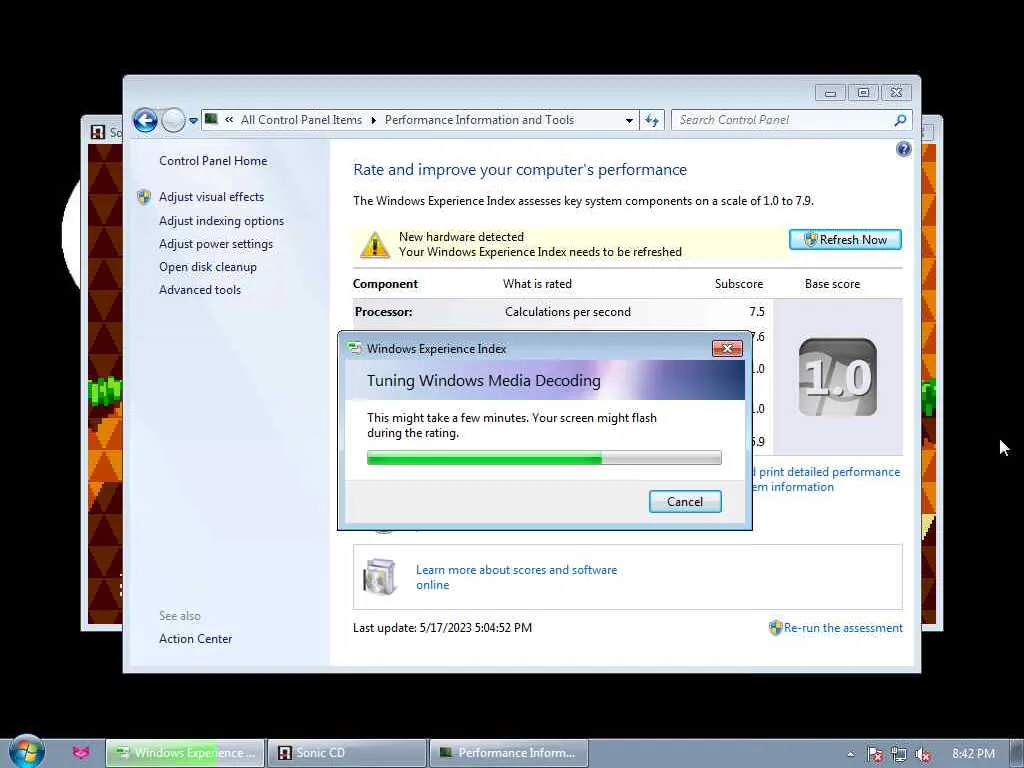The image size is (1024, 768).
Task: Switch to Performance Inform... taskbar button
Action: pos(509,753)
